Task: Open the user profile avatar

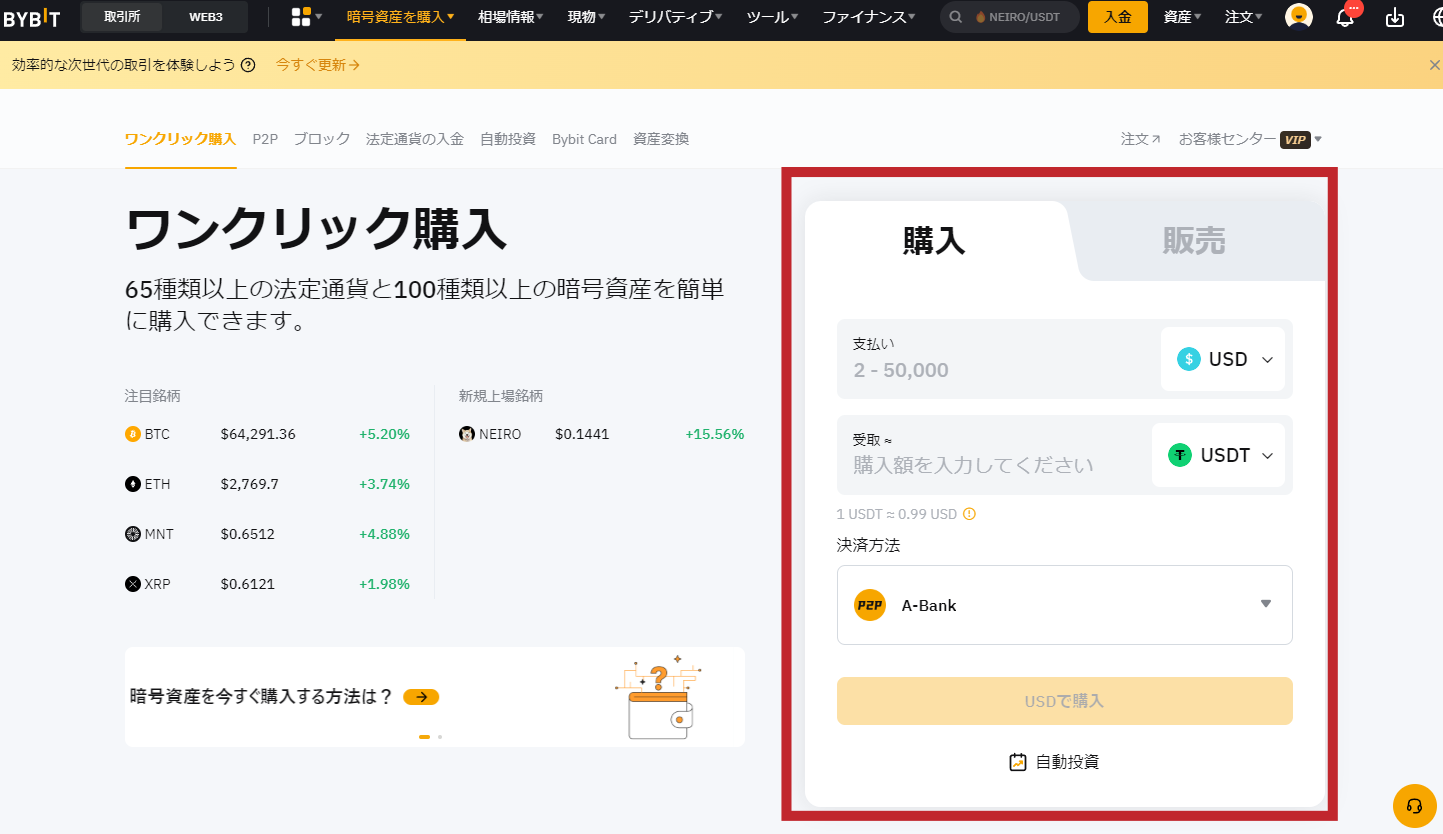Action: click(1298, 17)
